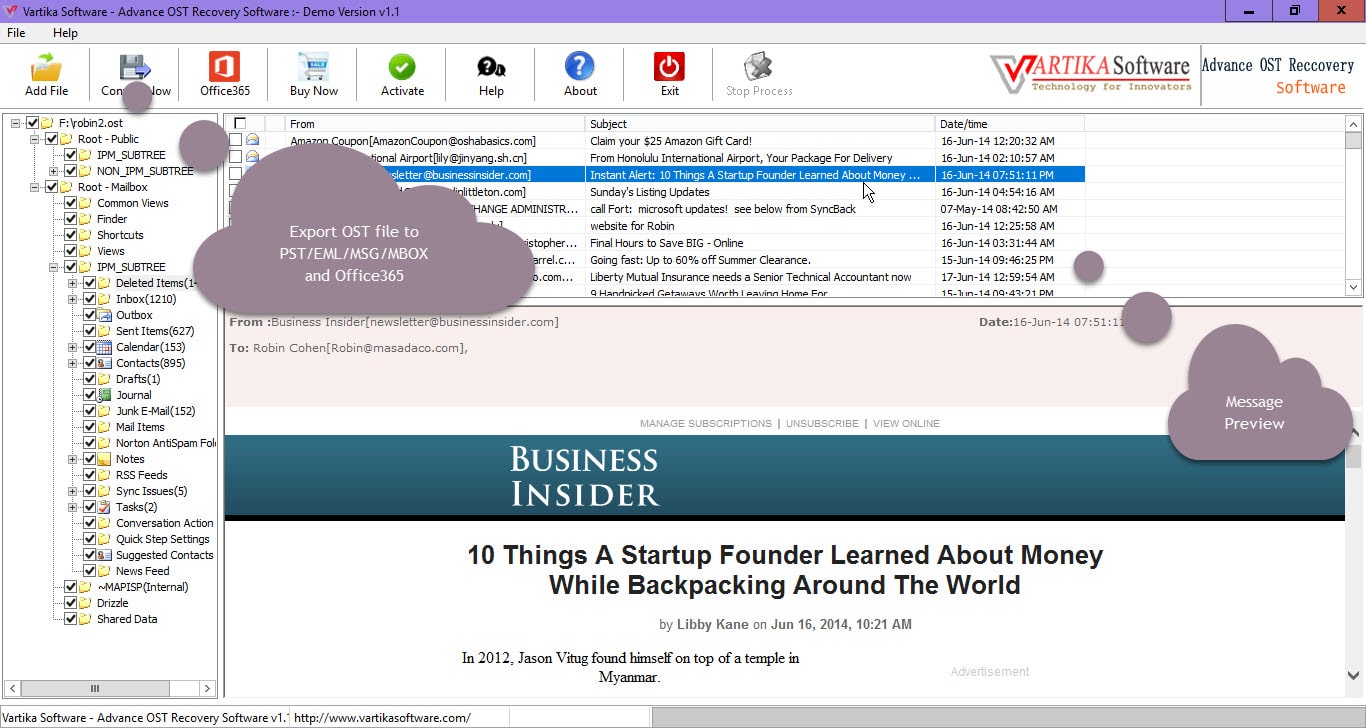The height and width of the screenshot is (728, 1366).
Task: Select the Outbox folder icon
Action: point(105,315)
